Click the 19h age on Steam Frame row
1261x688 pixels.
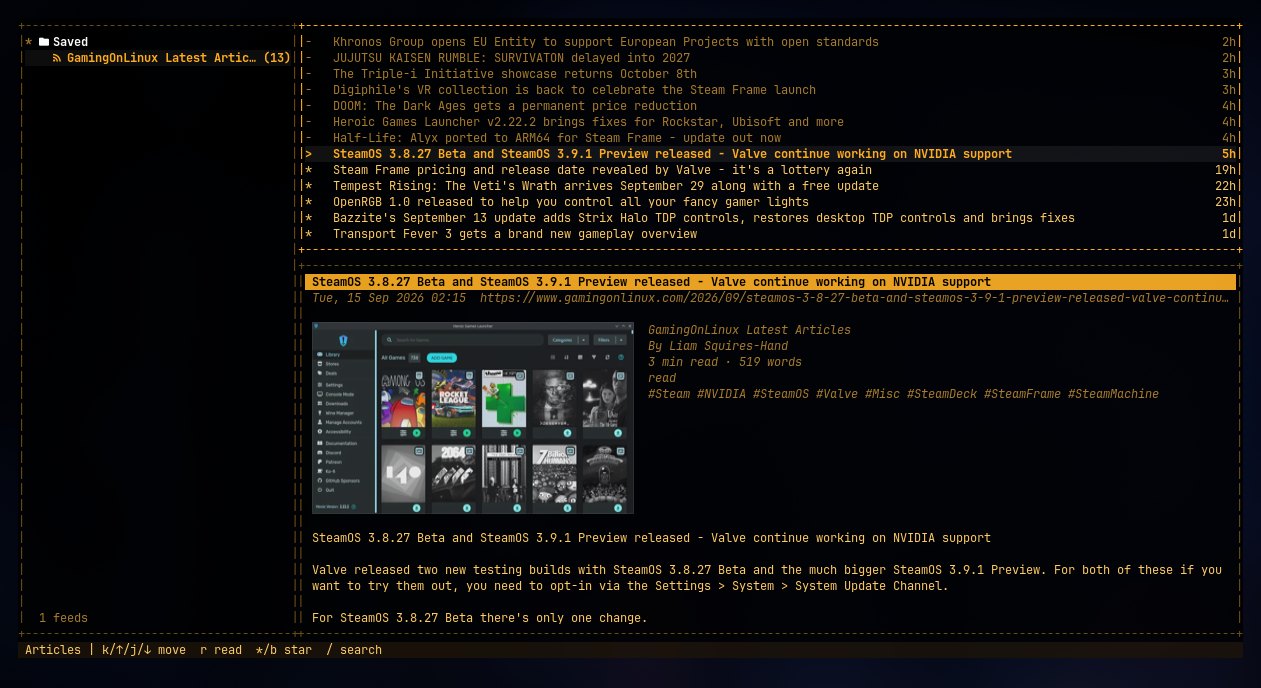point(1225,170)
